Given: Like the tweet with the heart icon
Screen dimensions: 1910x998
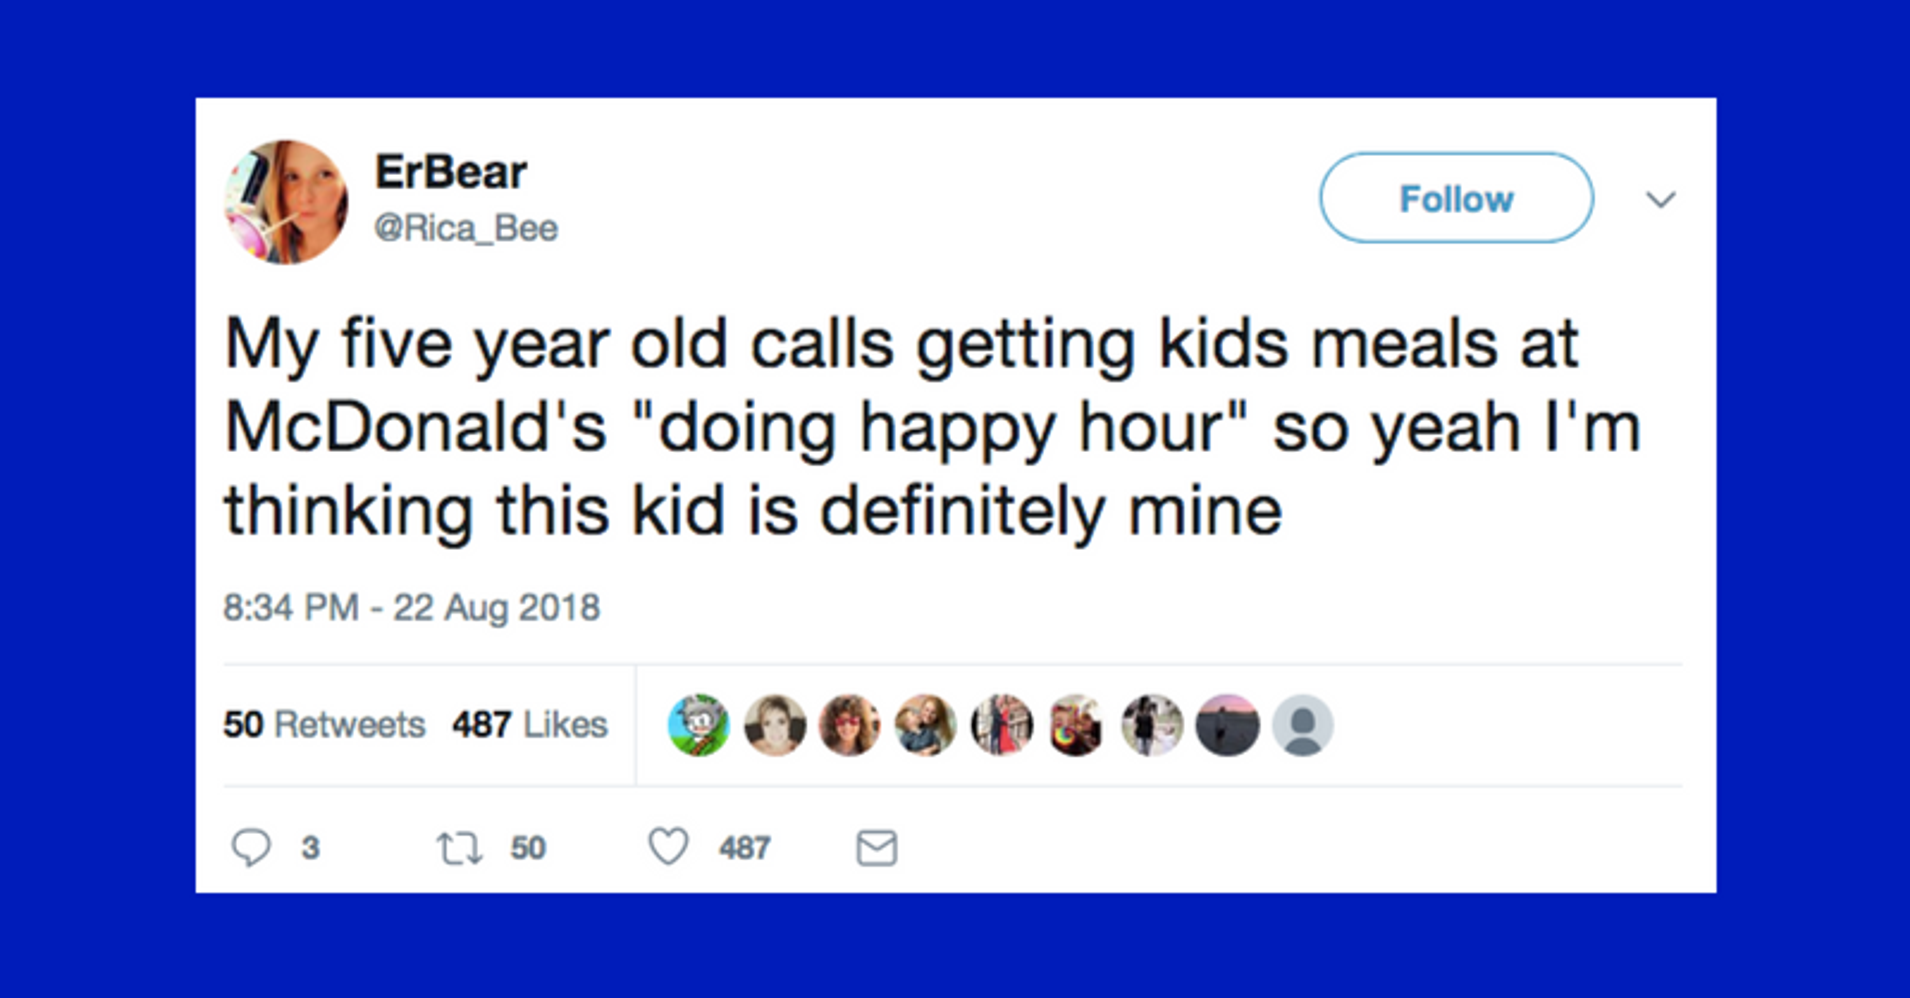Looking at the screenshot, I should pyautogui.click(x=668, y=846).
